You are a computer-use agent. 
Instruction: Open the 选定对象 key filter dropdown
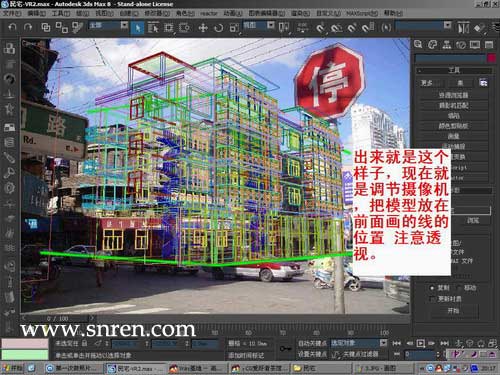coord(359,343)
